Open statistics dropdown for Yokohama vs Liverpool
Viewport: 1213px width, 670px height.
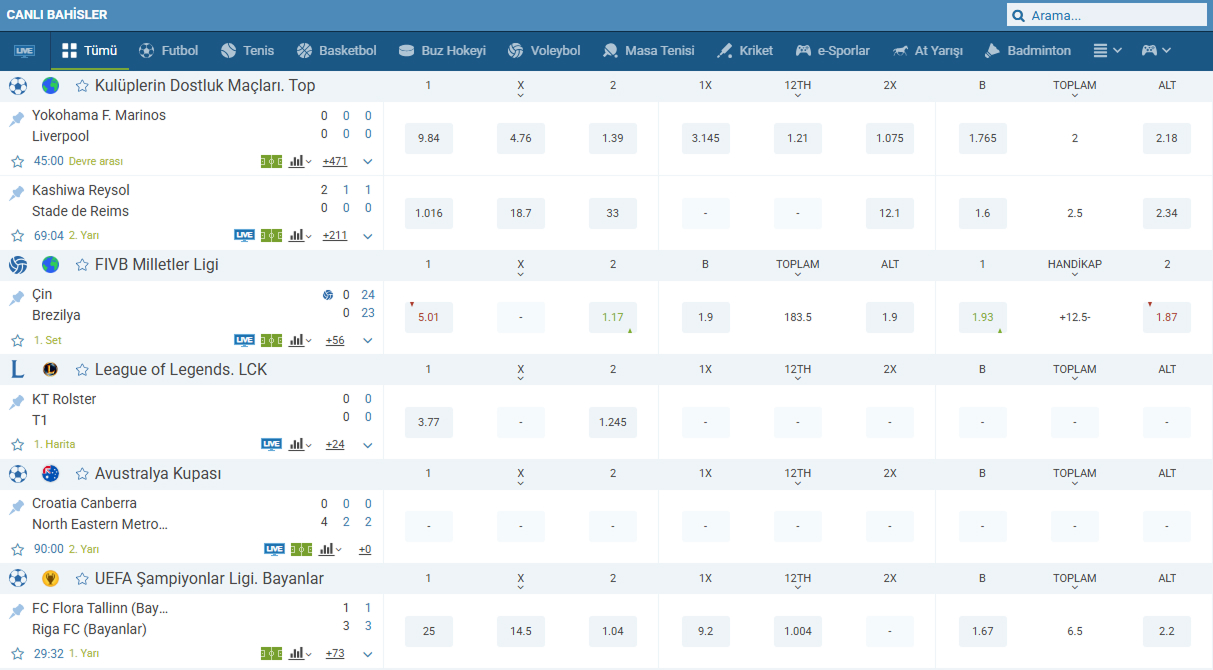[300, 161]
